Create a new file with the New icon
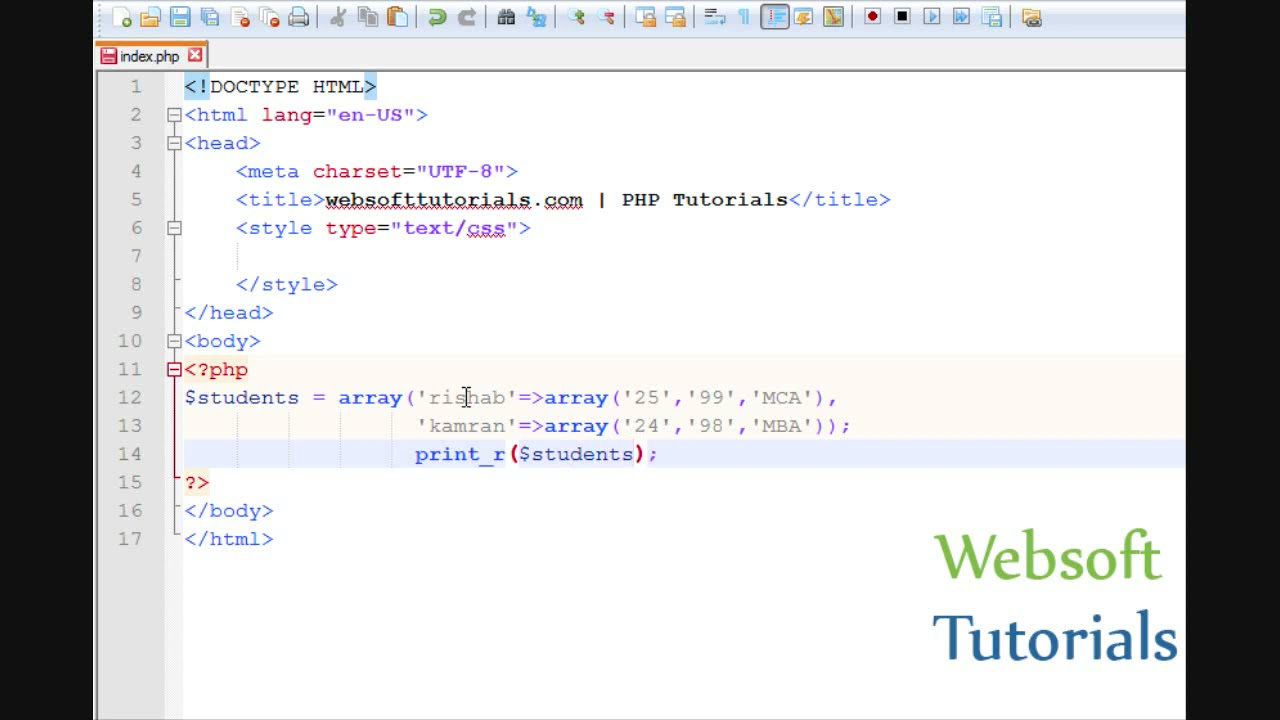Viewport: 1280px width, 720px height. point(122,17)
